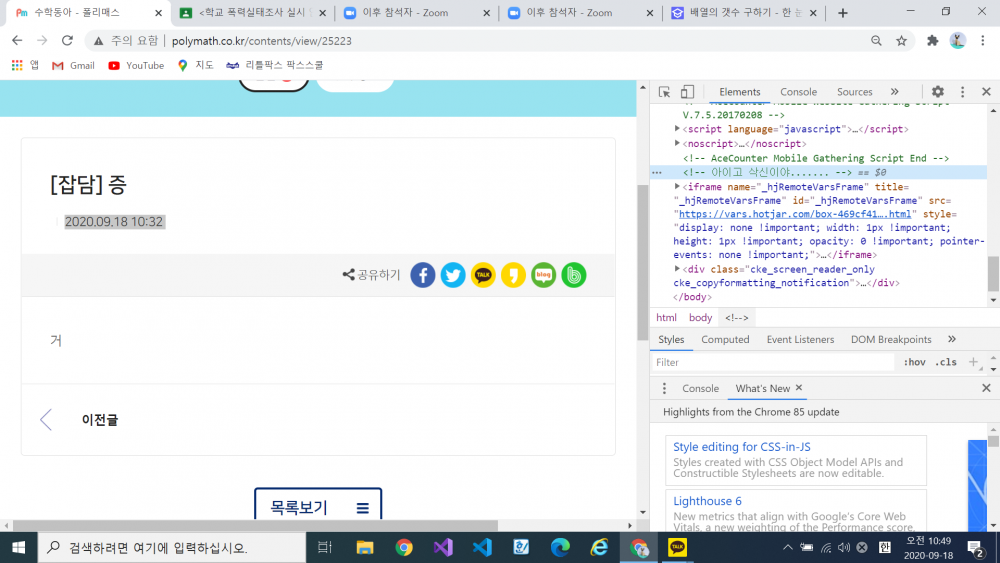Expand the noscript node
This screenshot has height=563, width=1000.
tap(677, 143)
